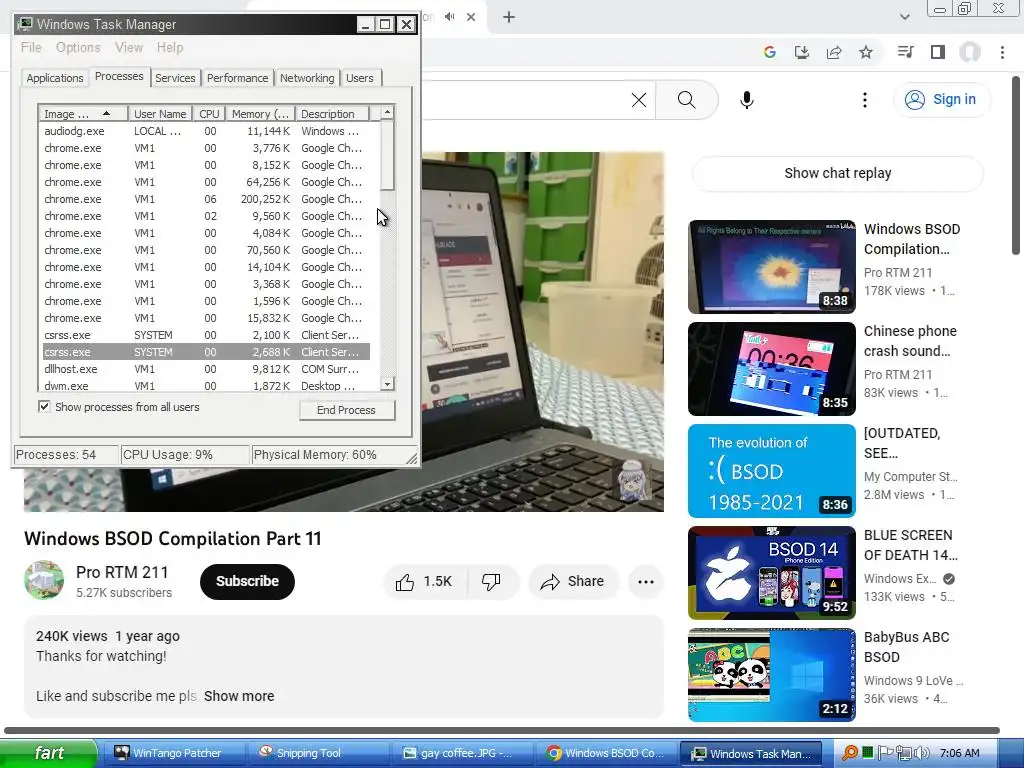
Task: Click the share page icon in Chrome address bar
Action: pos(834,52)
